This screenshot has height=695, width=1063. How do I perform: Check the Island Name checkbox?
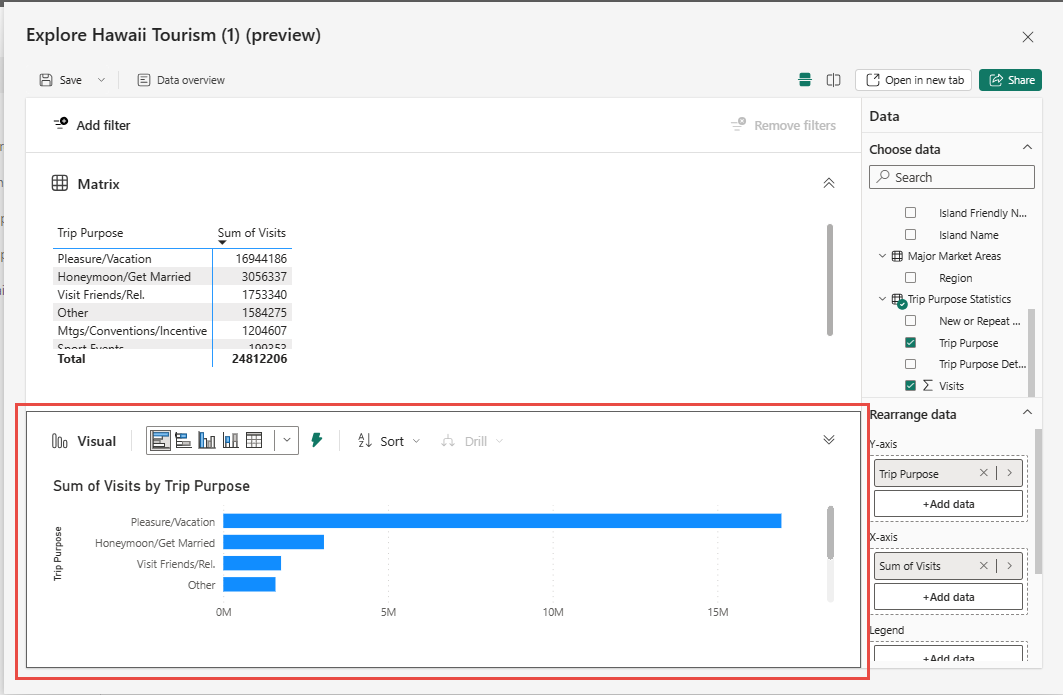click(910, 235)
